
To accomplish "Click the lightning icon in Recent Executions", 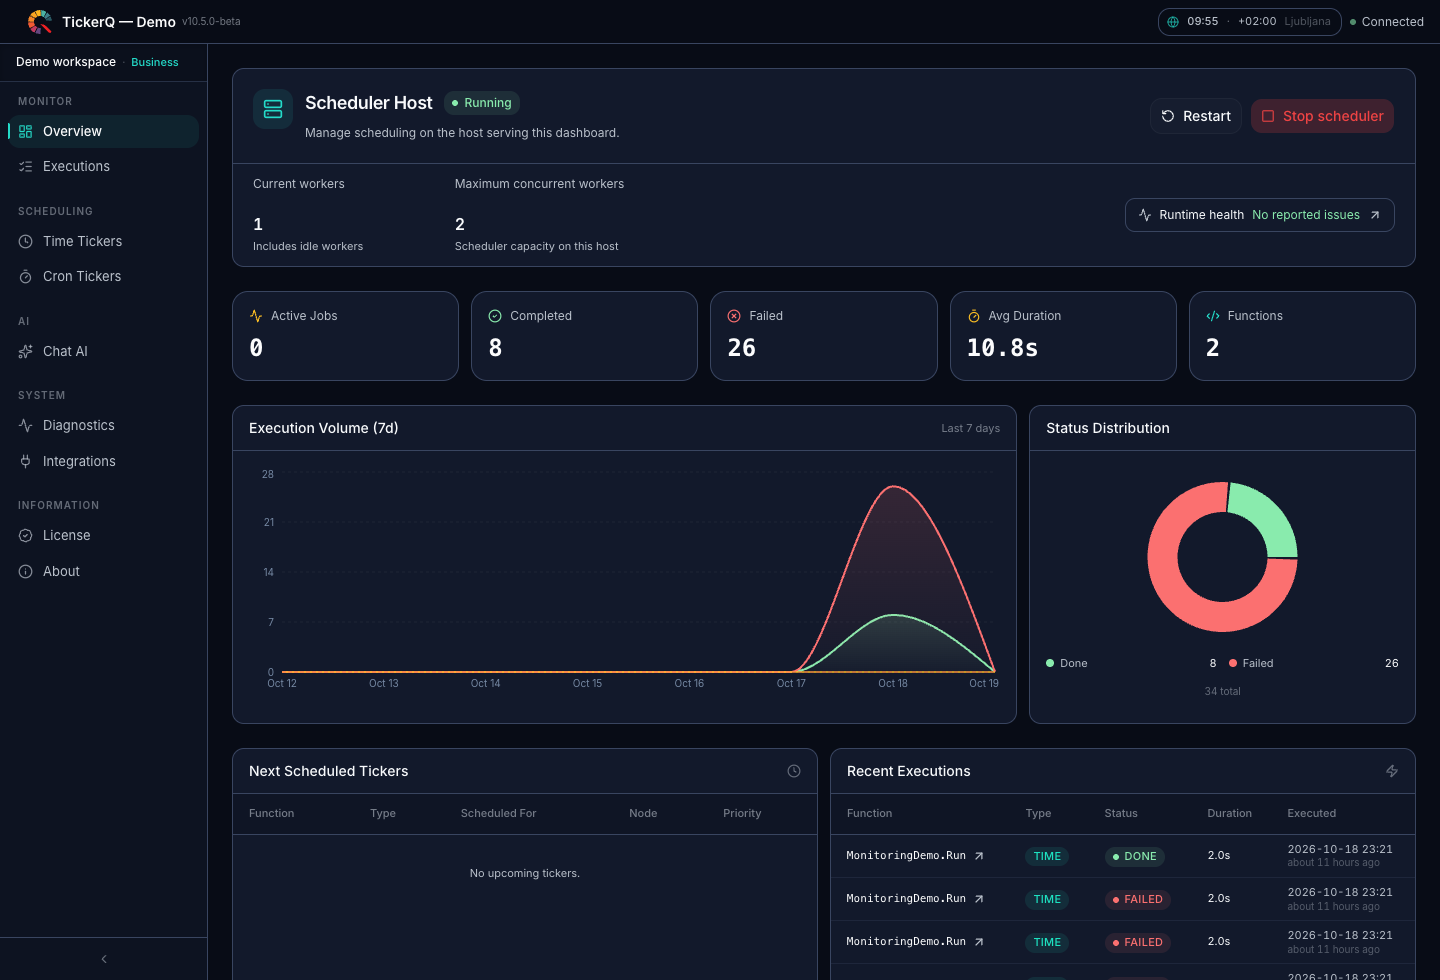I will coord(1392,771).
